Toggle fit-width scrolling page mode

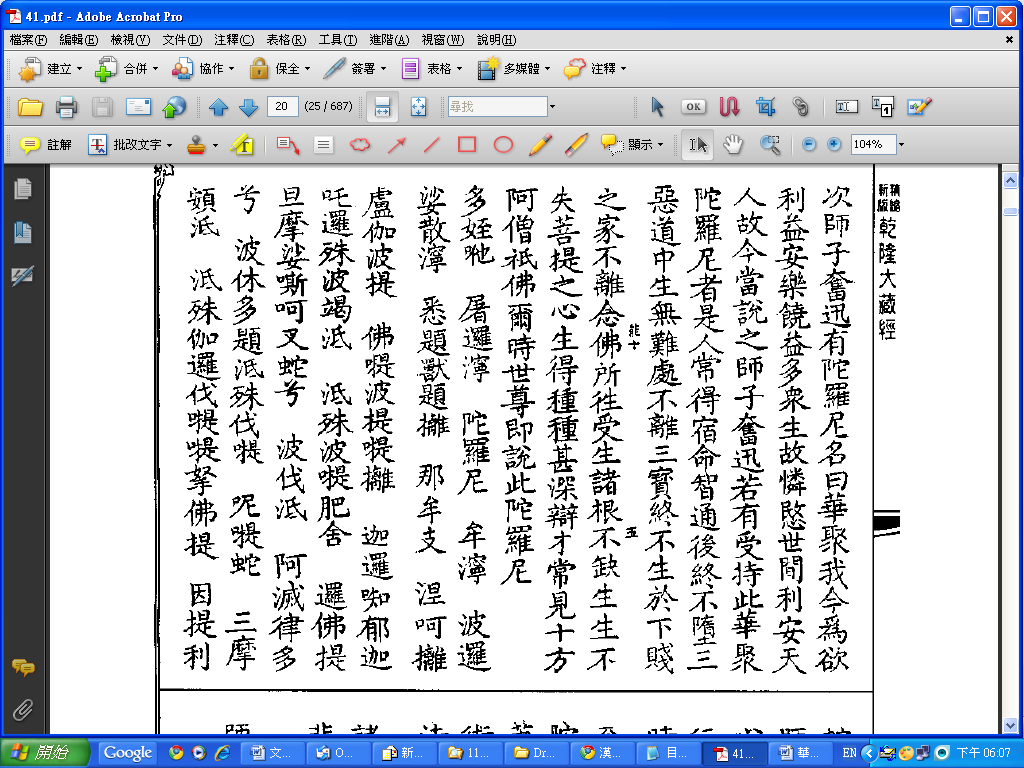pyautogui.click(x=382, y=107)
